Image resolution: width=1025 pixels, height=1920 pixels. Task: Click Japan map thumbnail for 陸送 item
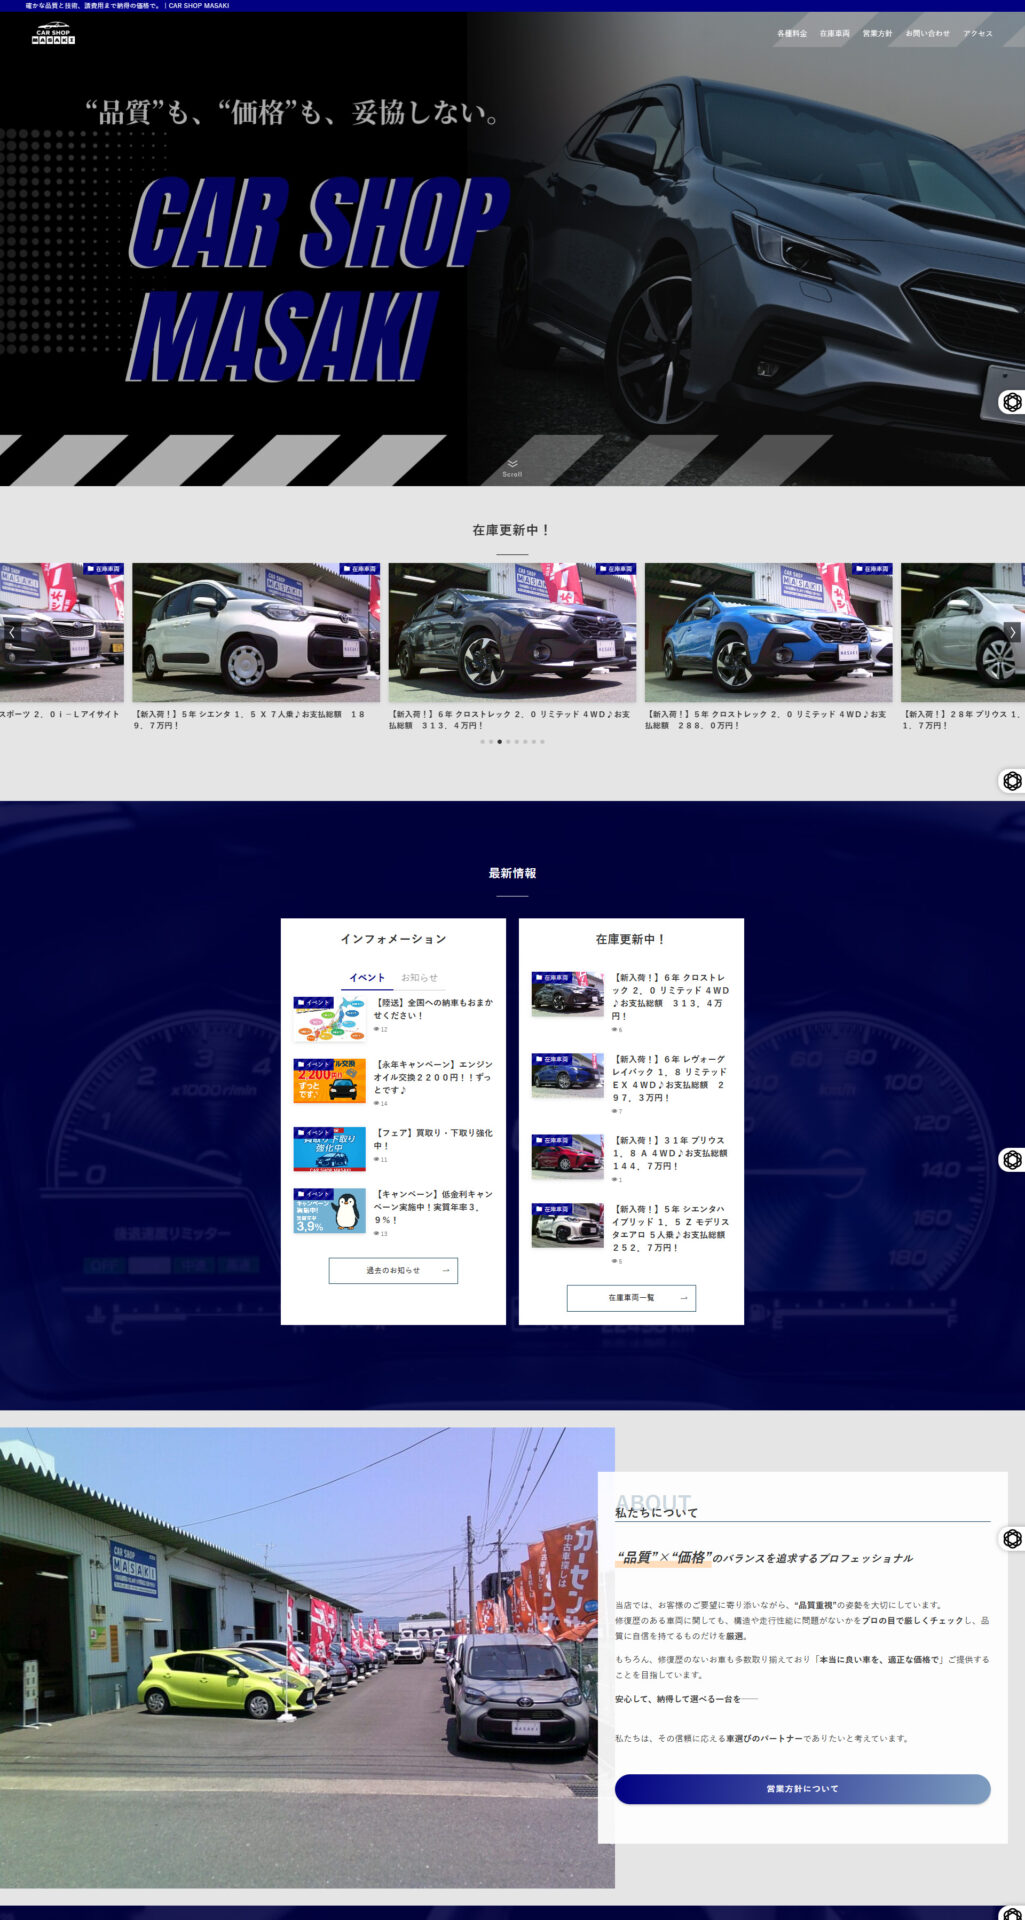coord(329,1019)
